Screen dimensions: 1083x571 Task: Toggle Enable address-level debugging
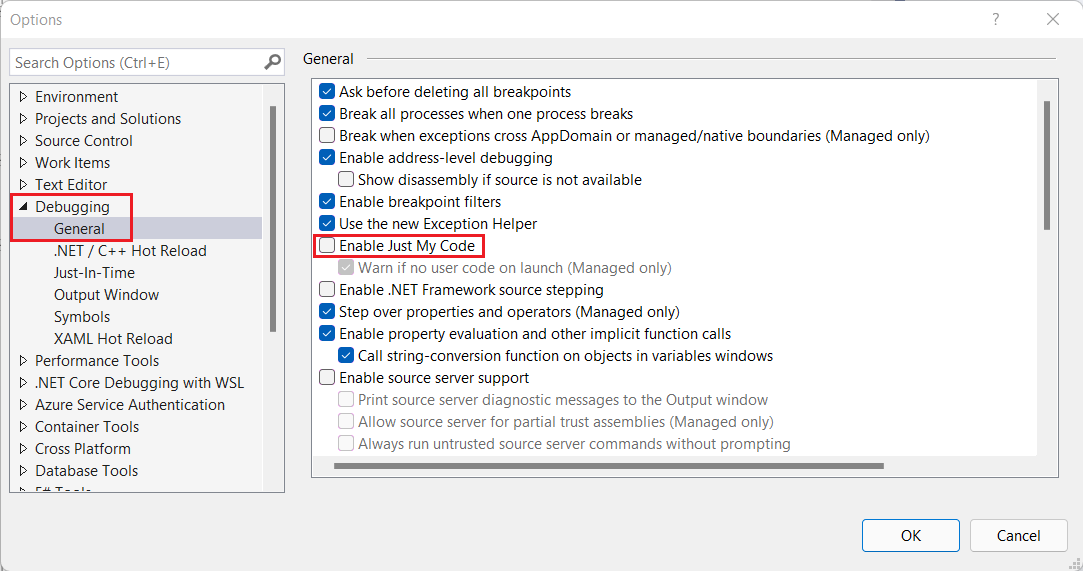pos(327,158)
